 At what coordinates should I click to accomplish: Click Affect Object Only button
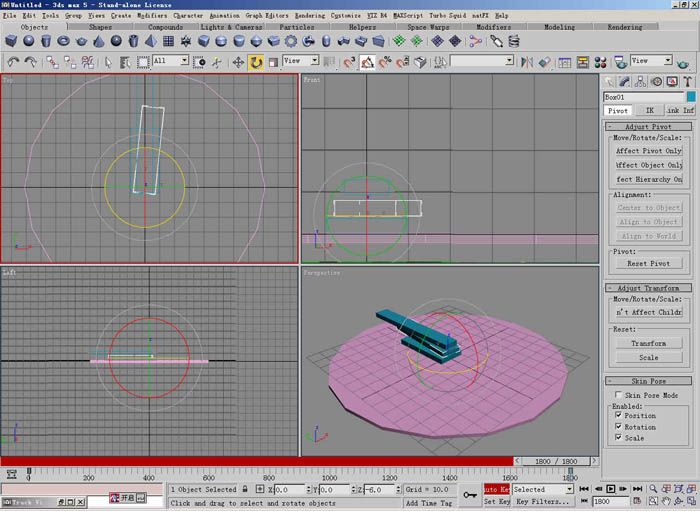pos(649,165)
